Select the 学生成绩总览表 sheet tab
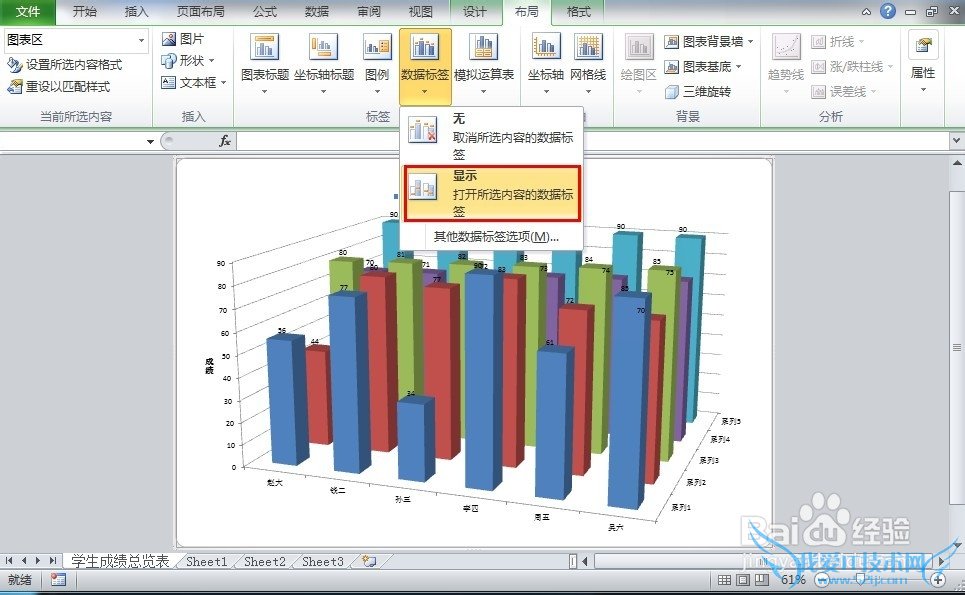This screenshot has height=595, width=965. pos(120,561)
